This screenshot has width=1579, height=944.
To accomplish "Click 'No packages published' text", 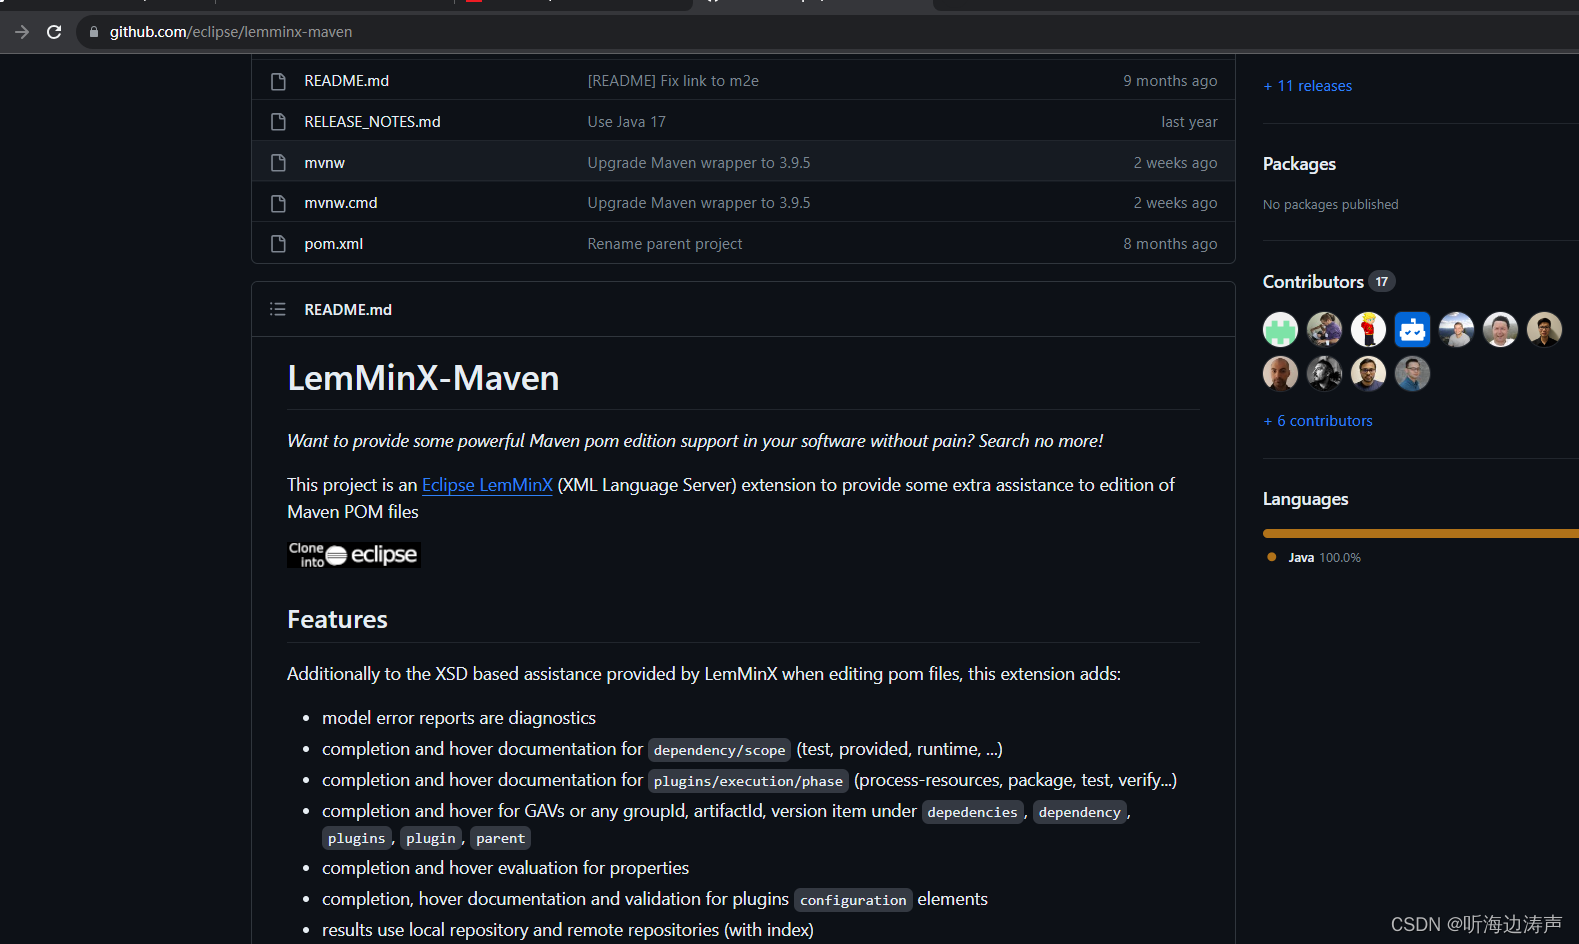I will click(x=1330, y=205).
